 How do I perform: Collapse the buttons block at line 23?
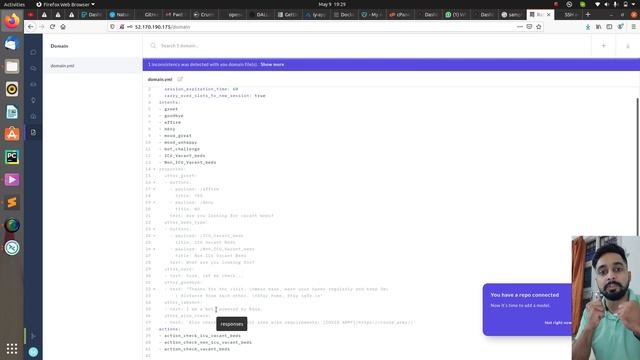click(154, 229)
